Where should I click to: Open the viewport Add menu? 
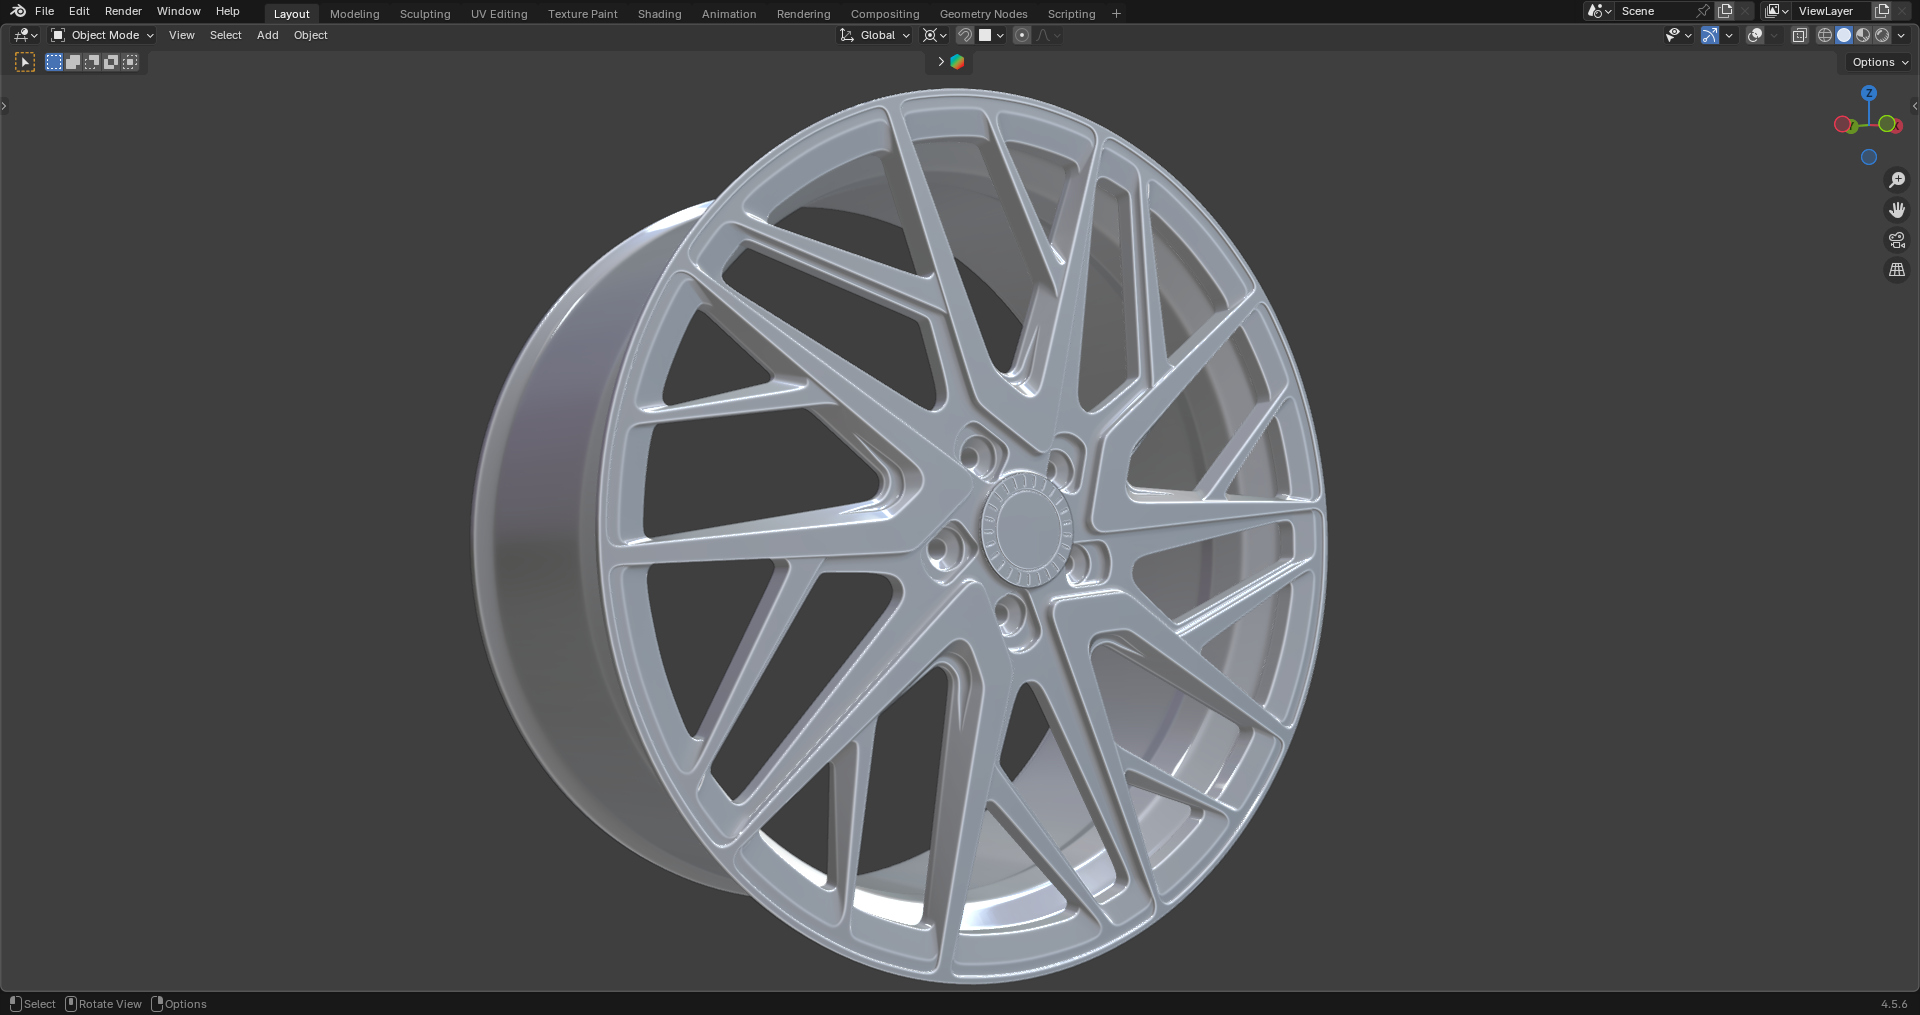[x=267, y=35]
